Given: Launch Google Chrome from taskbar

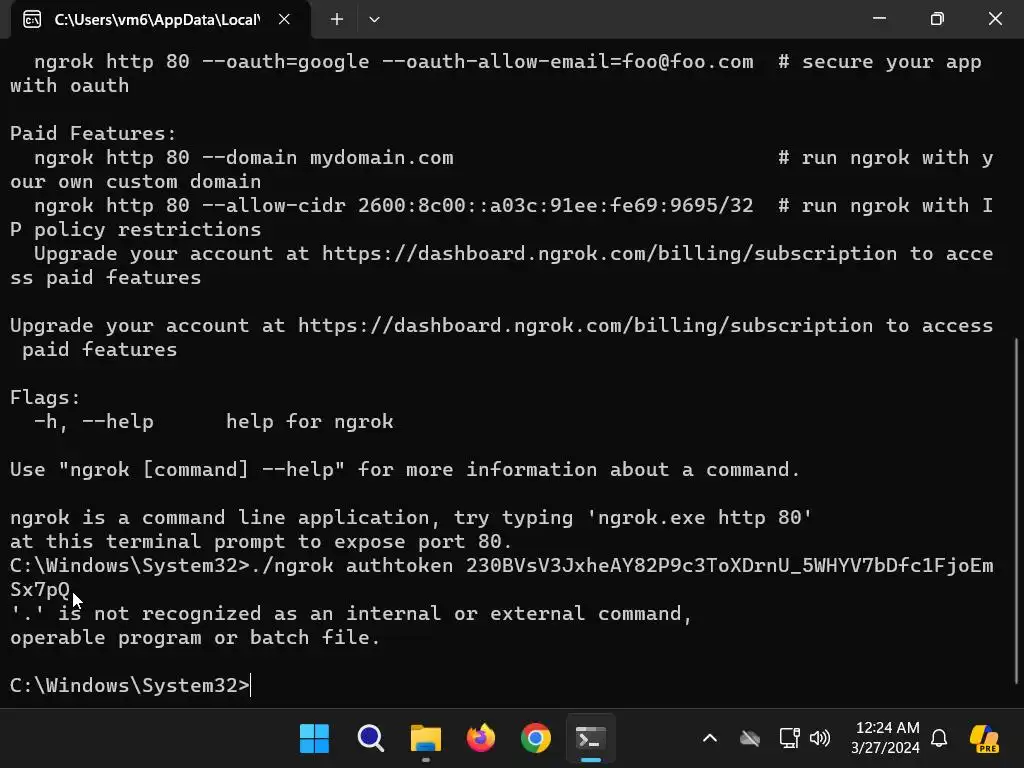Looking at the screenshot, I should coord(536,739).
